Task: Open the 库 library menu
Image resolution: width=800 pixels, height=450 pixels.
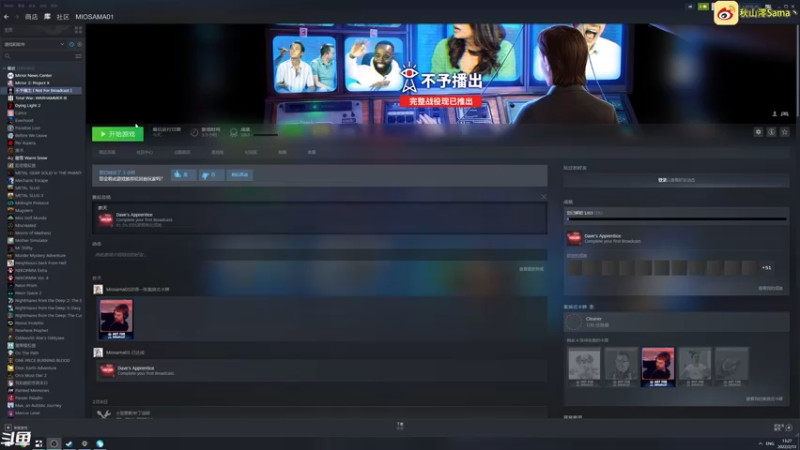Action: (47, 17)
